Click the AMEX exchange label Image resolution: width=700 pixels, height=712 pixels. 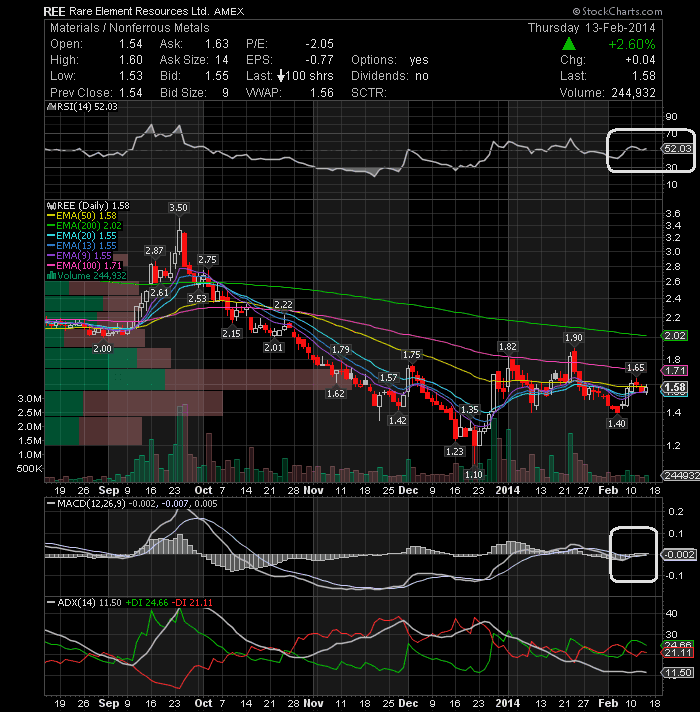click(229, 12)
